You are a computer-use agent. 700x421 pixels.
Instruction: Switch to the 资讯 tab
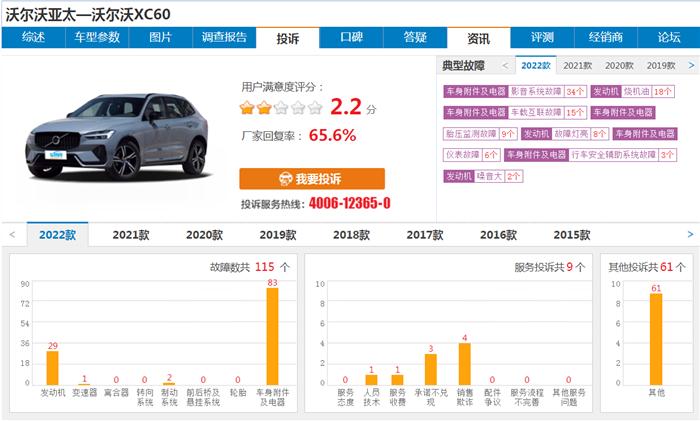[x=479, y=38]
